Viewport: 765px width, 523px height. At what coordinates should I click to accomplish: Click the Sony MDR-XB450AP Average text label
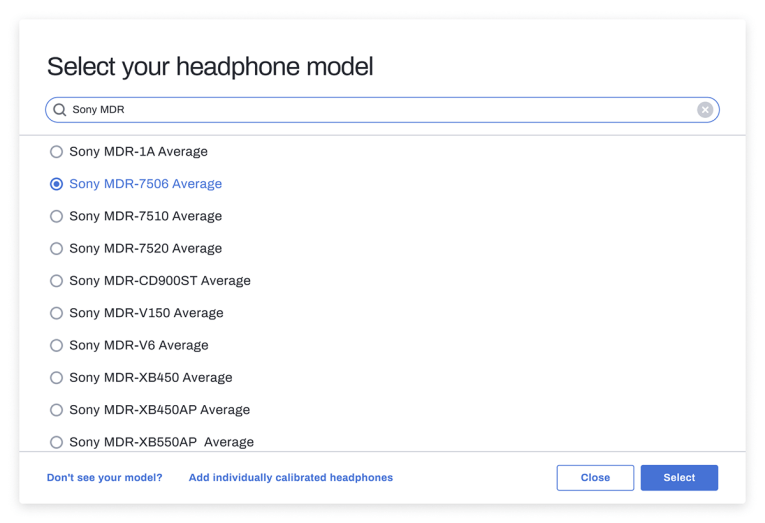coord(160,410)
